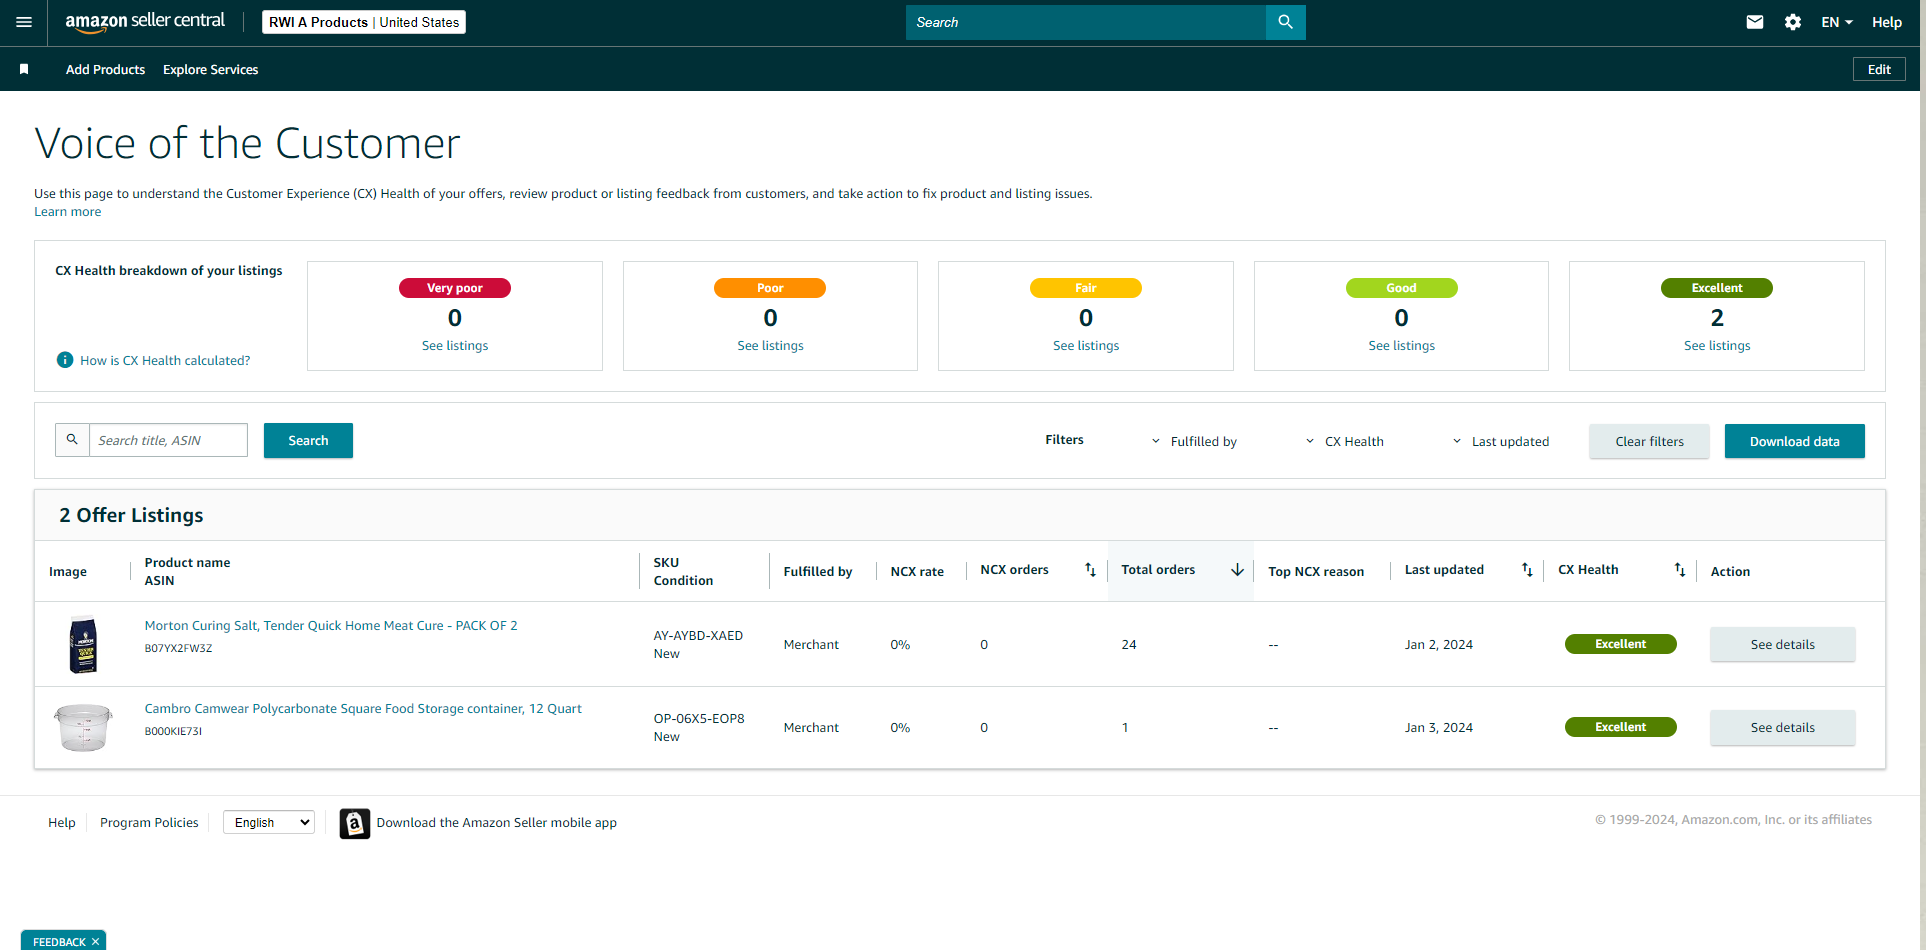Open the Explore Services menu item
Image resolution: width=1926 pixels, height=950 pixels.
210,69
